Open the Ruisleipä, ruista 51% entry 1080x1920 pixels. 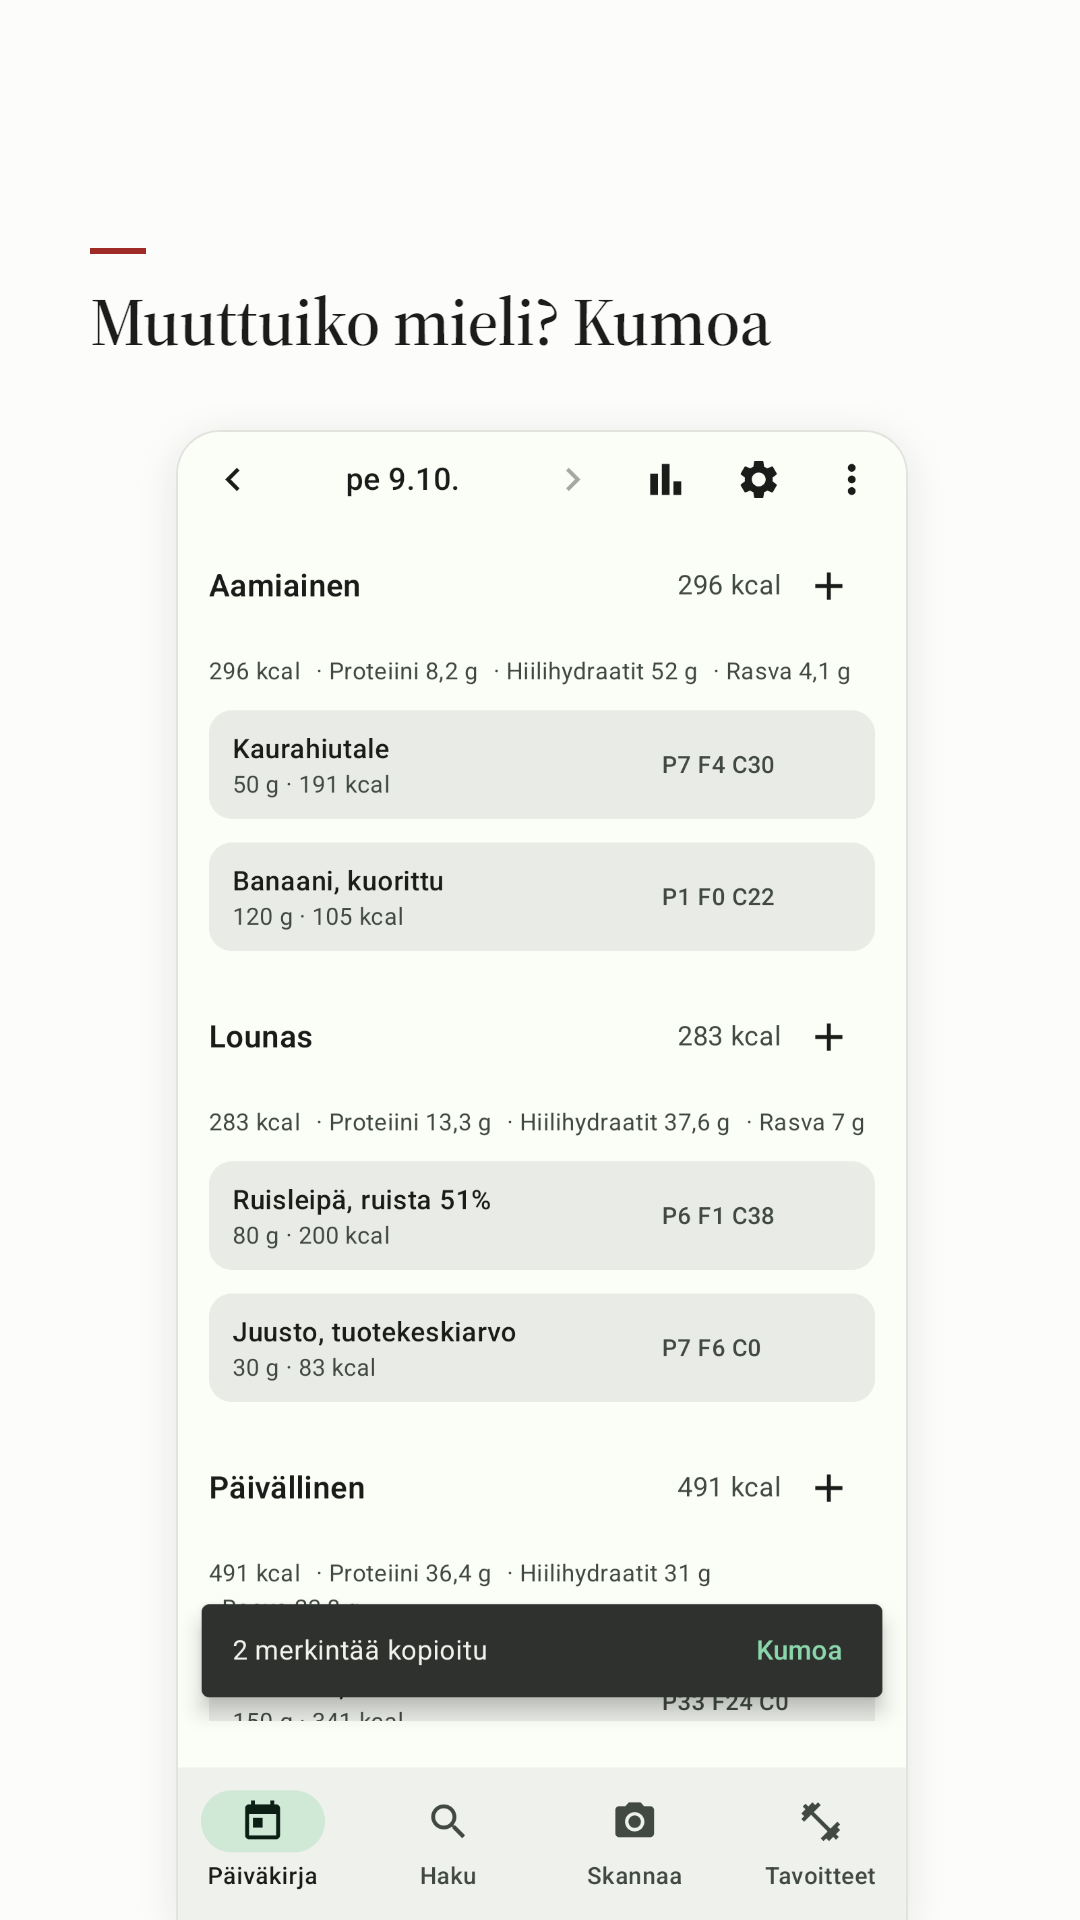pos(542,1216)
